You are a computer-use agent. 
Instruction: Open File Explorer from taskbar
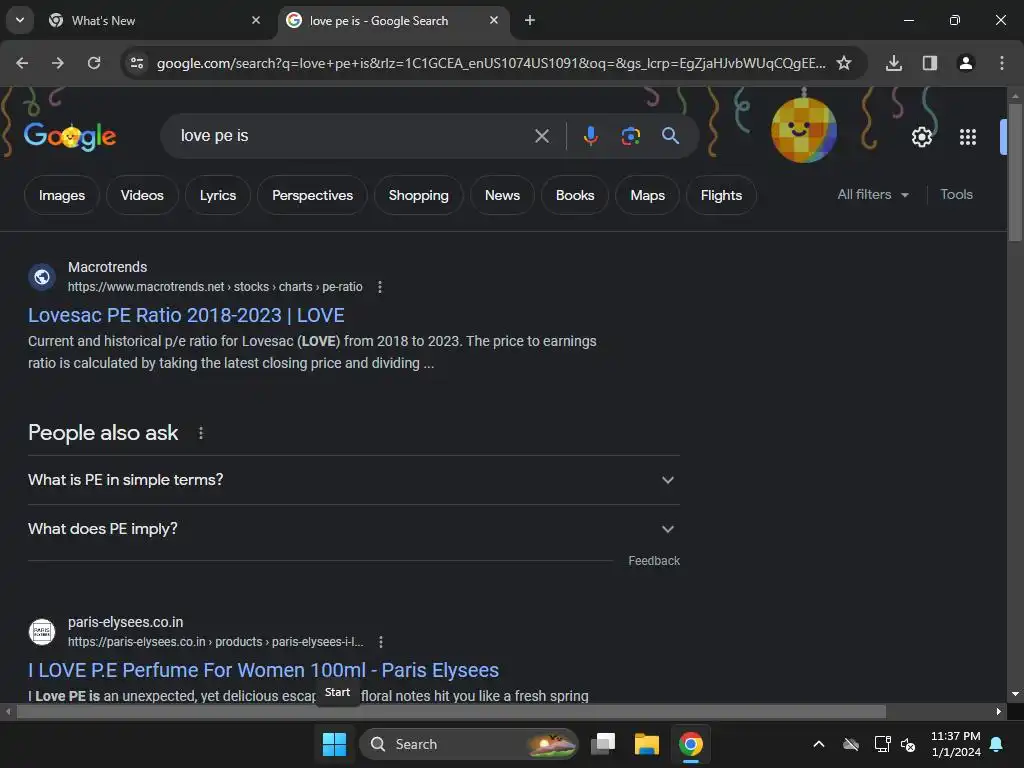[647, 744]
